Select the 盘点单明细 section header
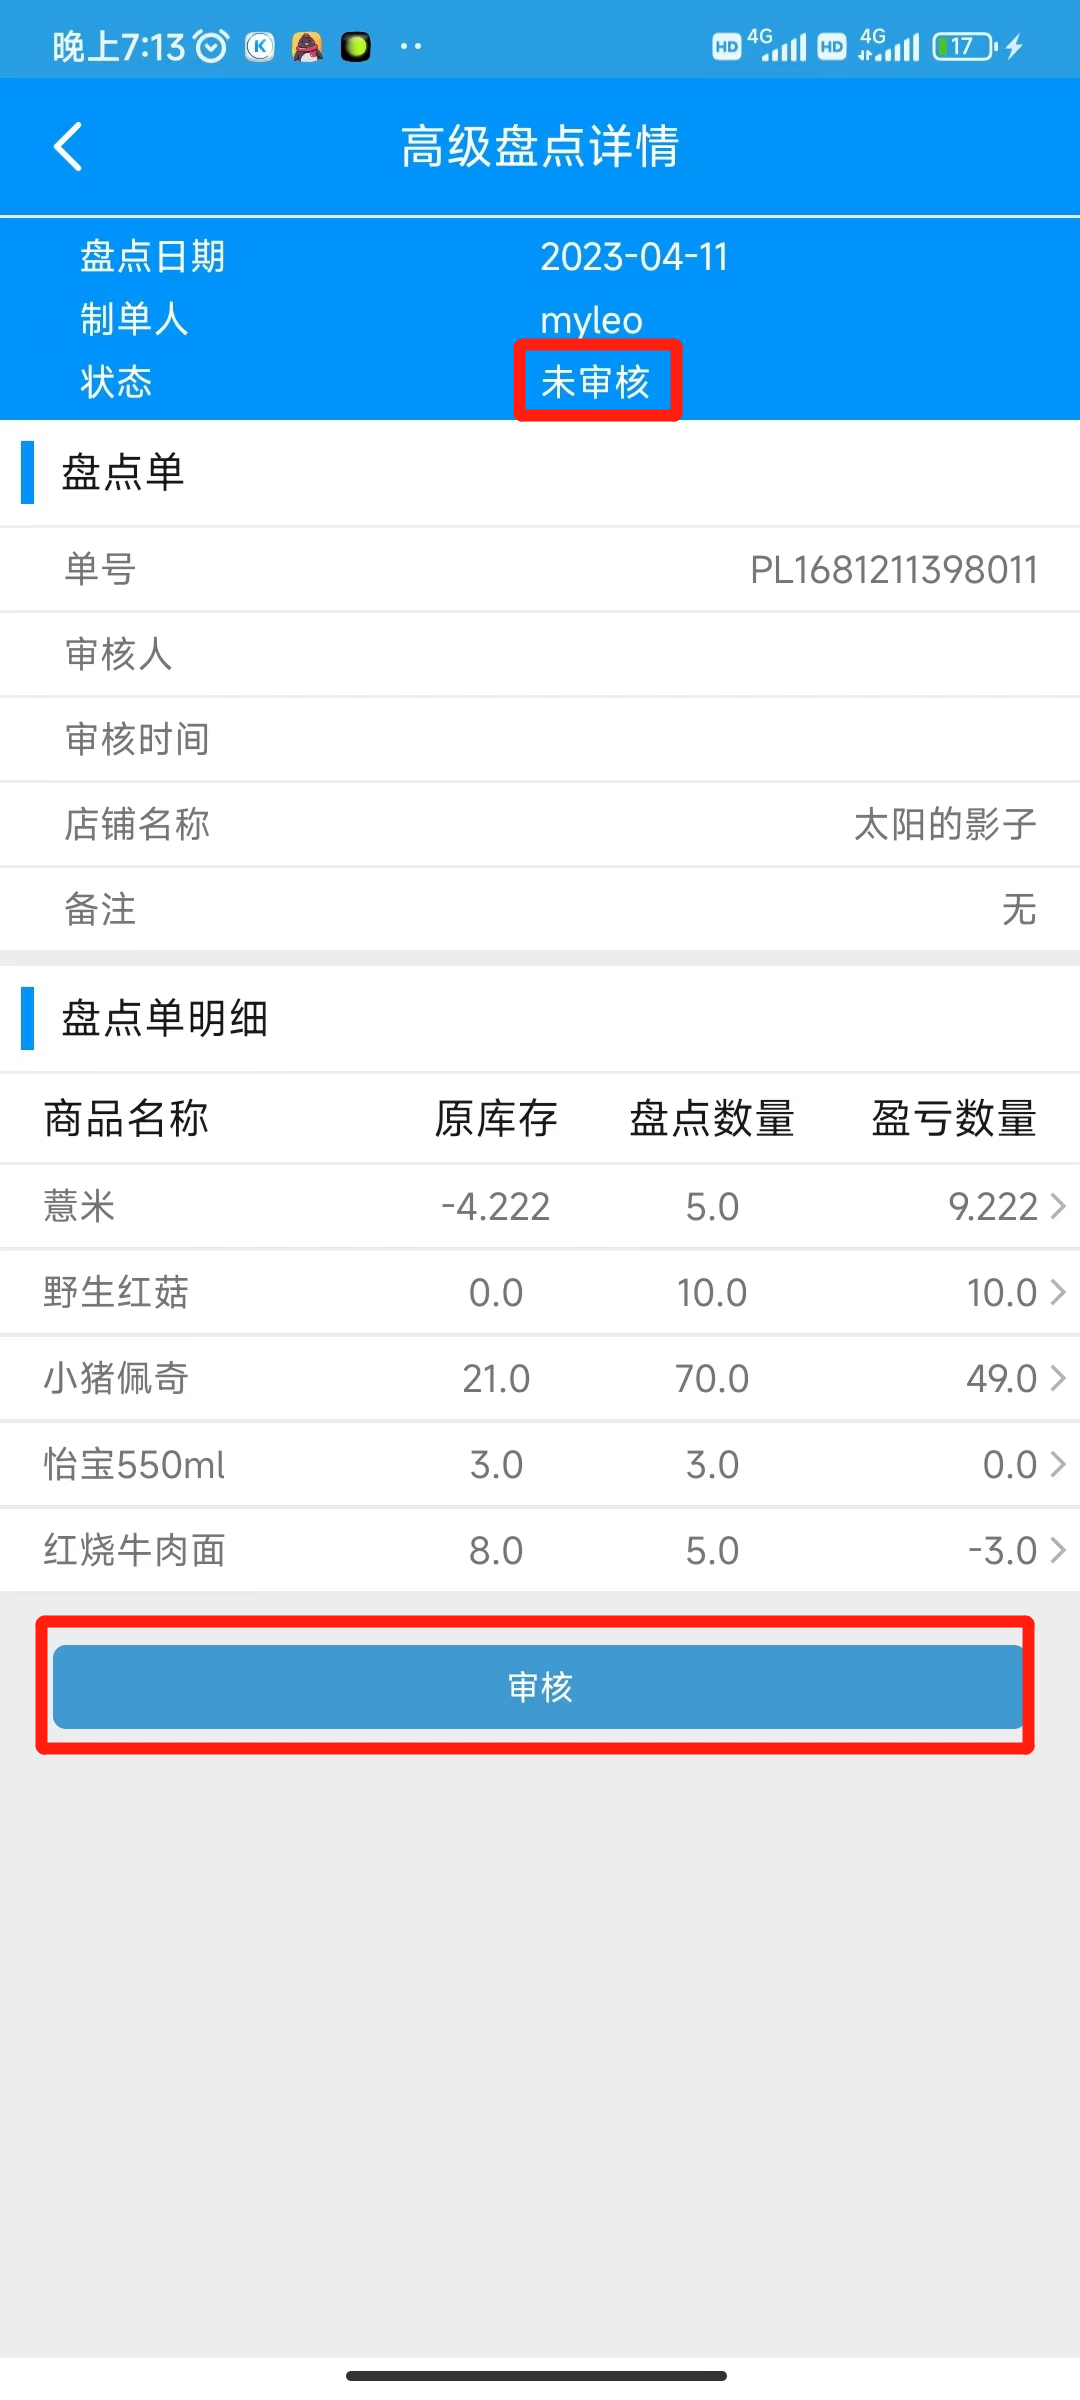Screen dimensions: 1080x2400 click(164, 1018)
